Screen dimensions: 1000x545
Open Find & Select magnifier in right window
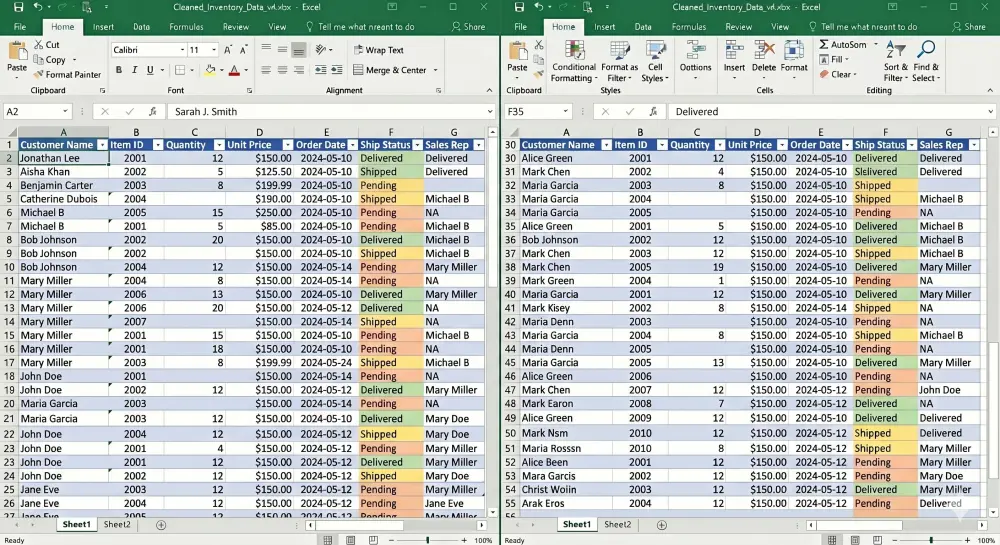point(925,61)
